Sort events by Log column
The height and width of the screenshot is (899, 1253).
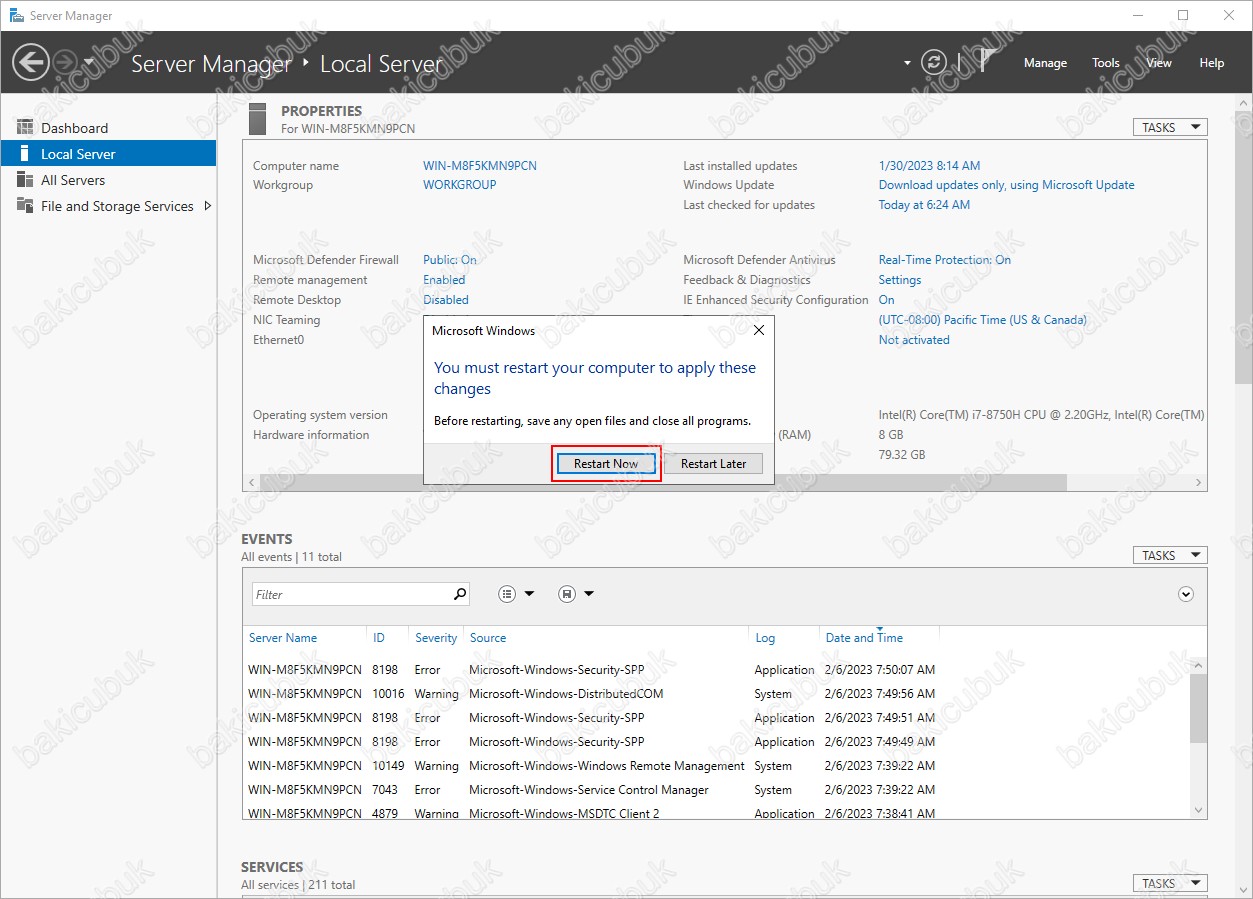point(765,638)
